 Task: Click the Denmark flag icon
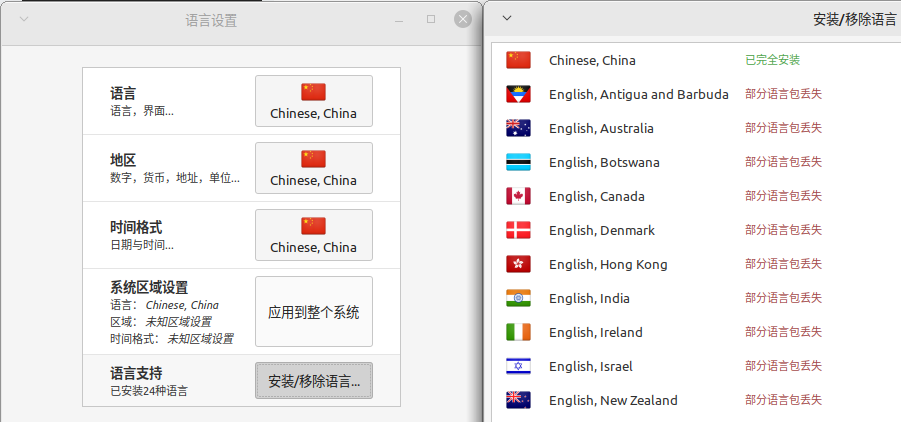coord(518,230)
